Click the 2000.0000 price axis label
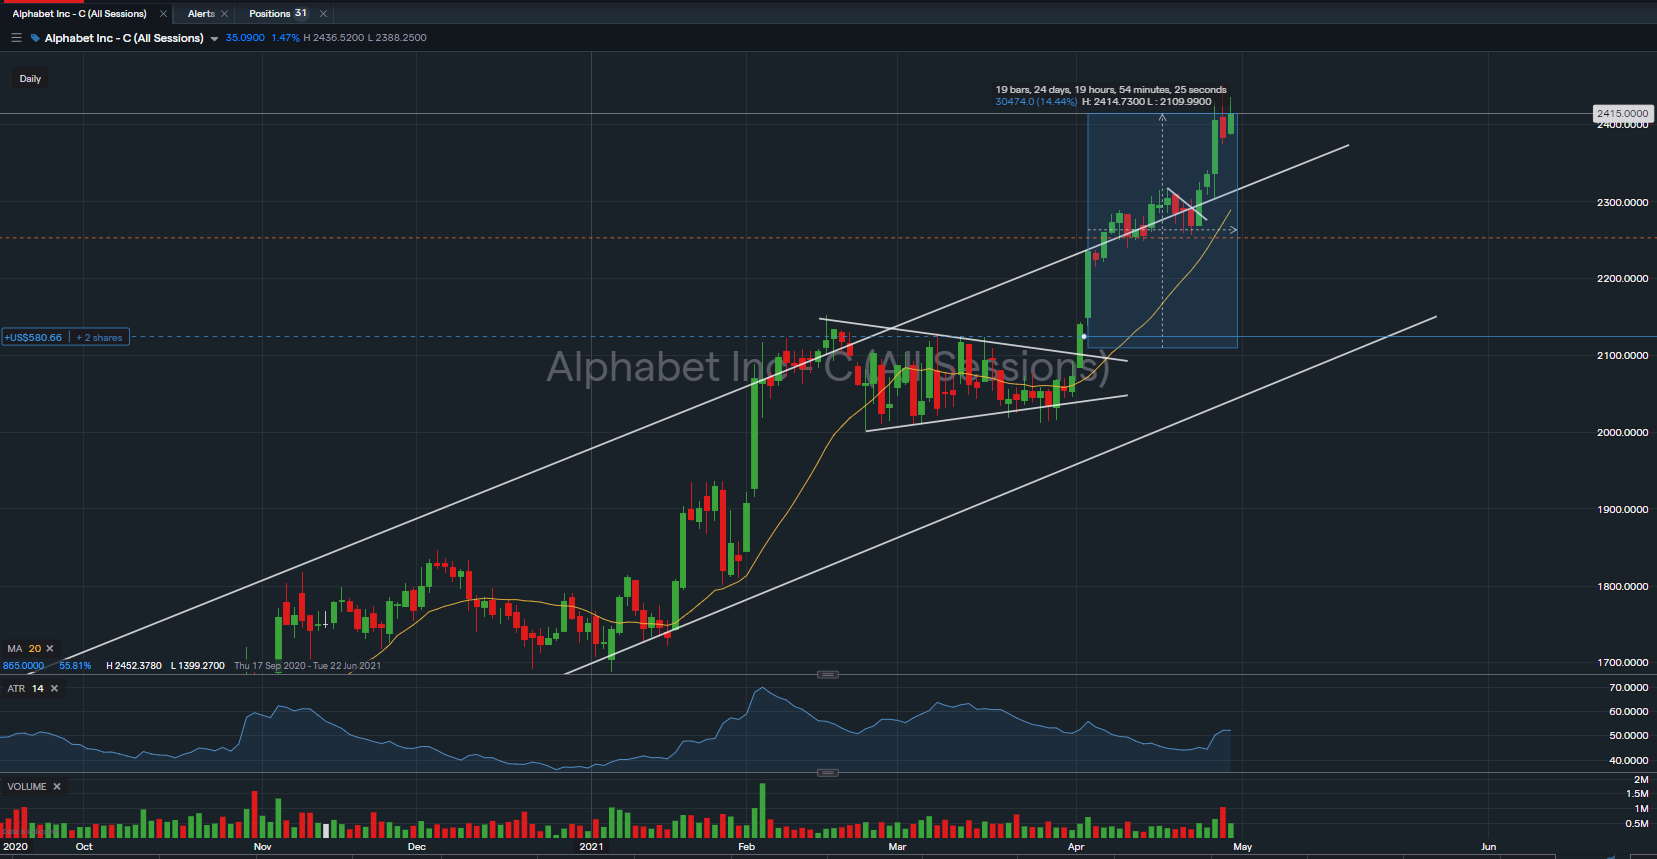 (1622, 433)
